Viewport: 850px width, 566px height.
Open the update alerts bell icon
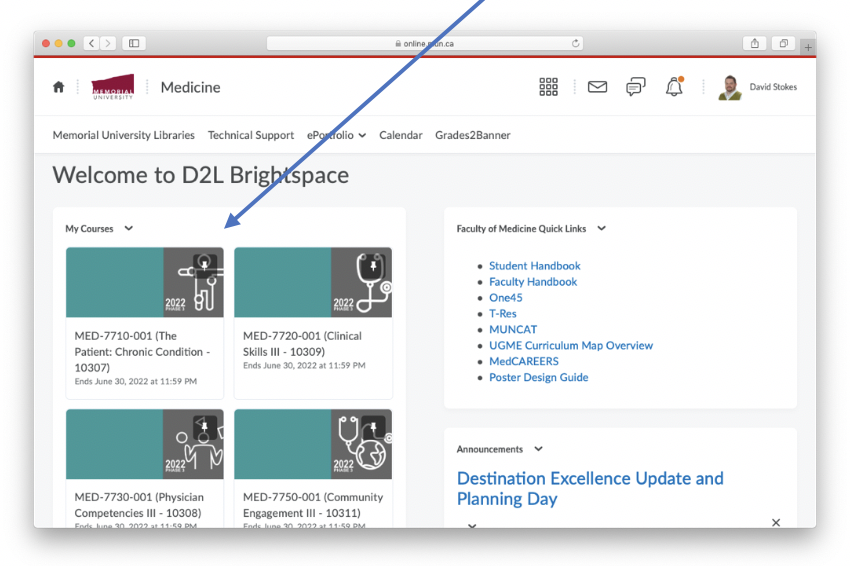[674, 87]
